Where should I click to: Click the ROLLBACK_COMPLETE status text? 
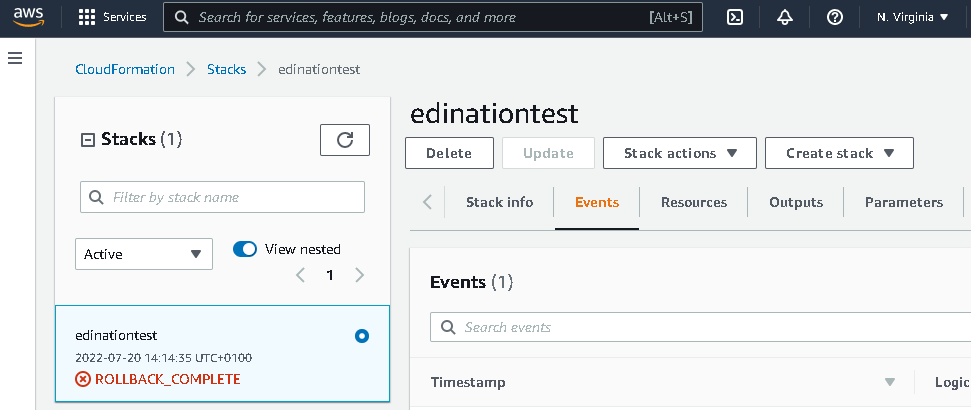(167, 379)
